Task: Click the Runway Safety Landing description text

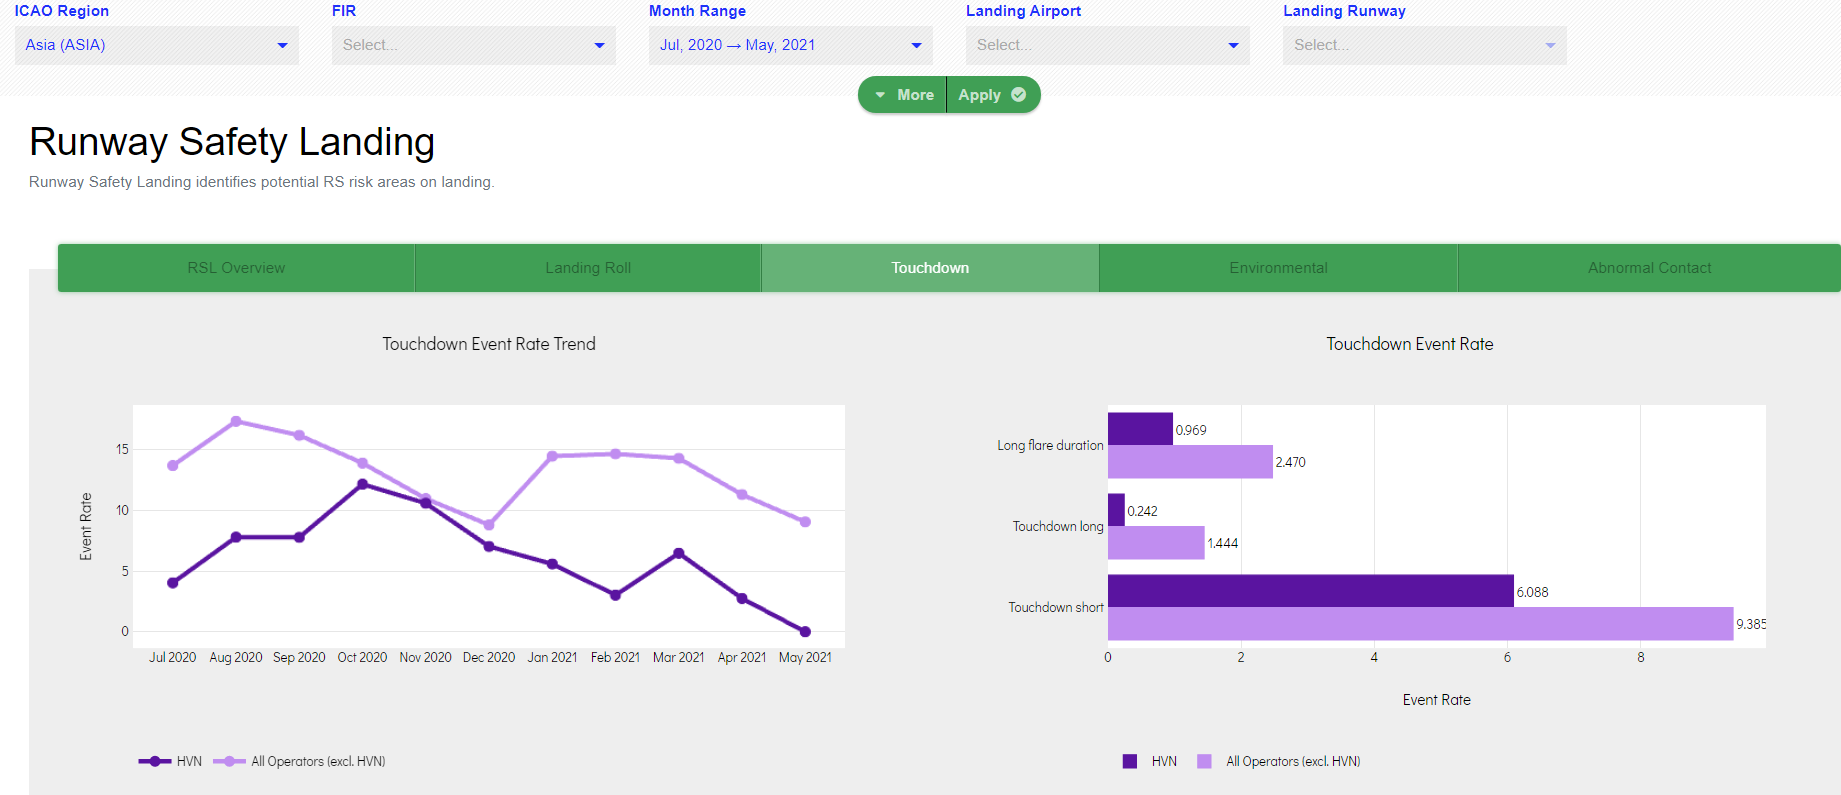Action: (x=262, y=182)
